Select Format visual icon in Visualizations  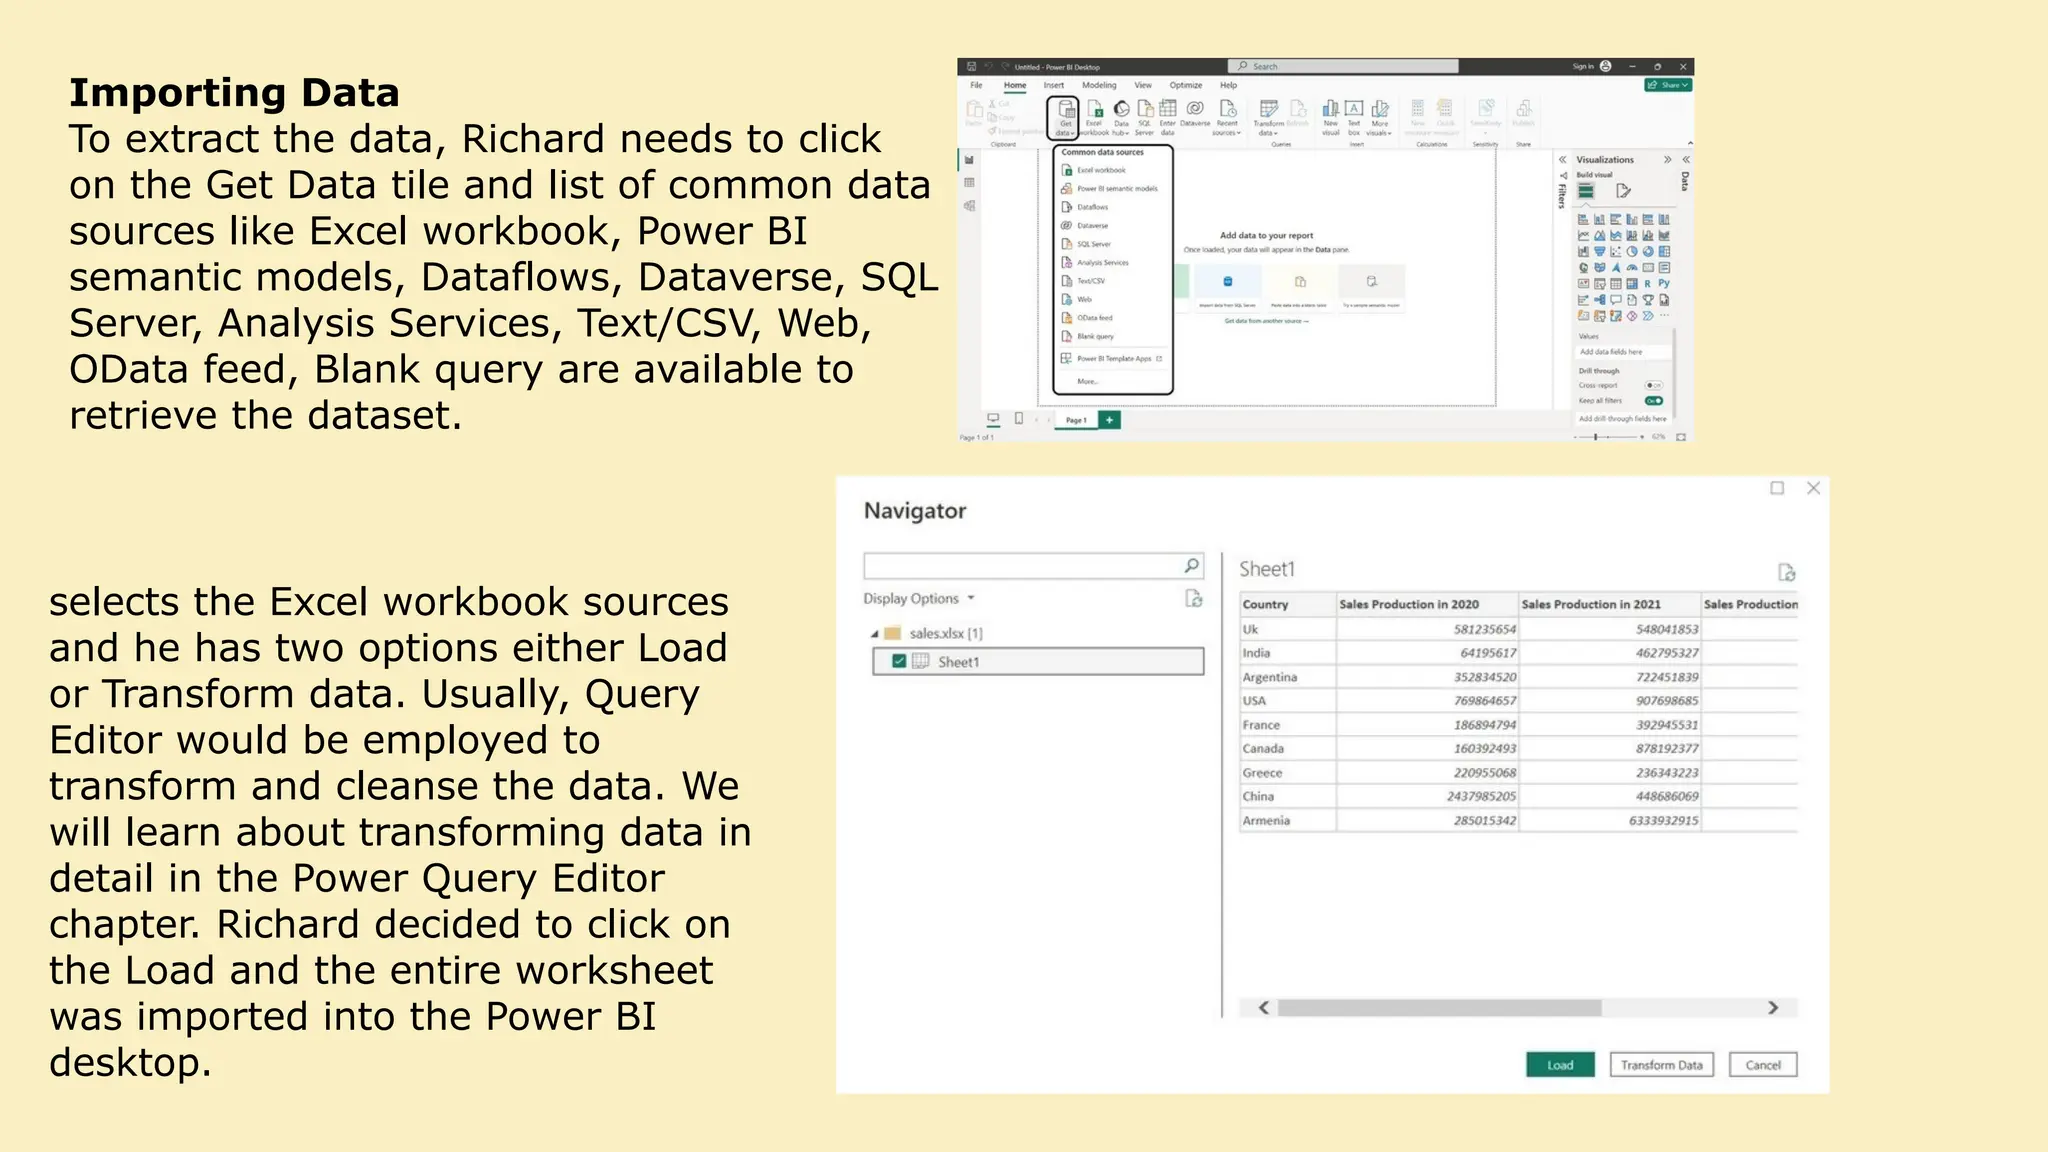tap(1623, 191)
